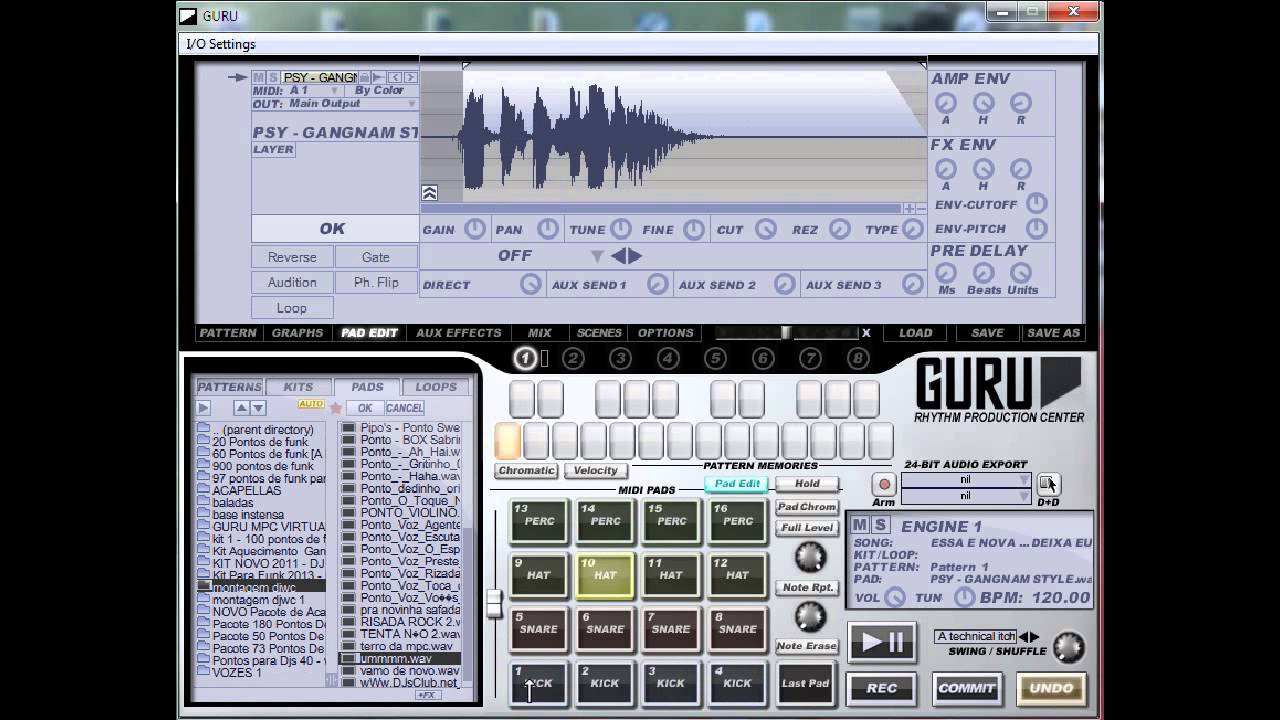Click SAVE AS in the toolbar
Image resolution: width=1280 pixels, height=720 pixels.
point(1053,333)
